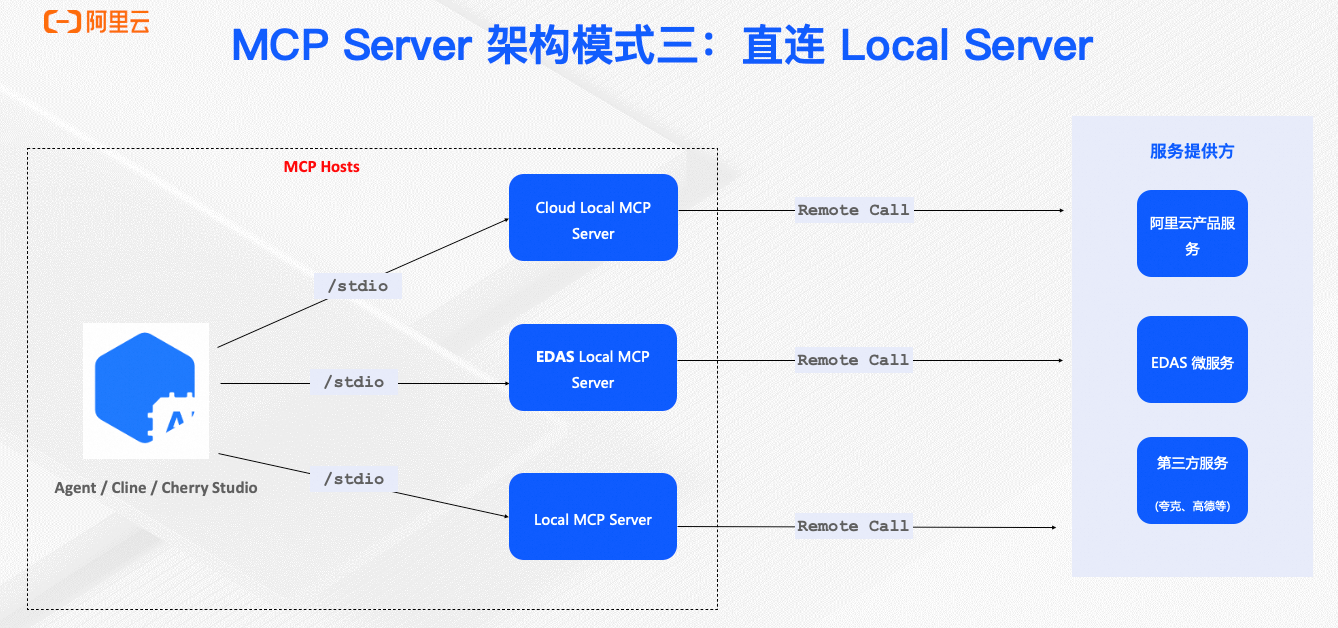Click the slide title MCP Server 架构模式三

click(x=661, y=47)
